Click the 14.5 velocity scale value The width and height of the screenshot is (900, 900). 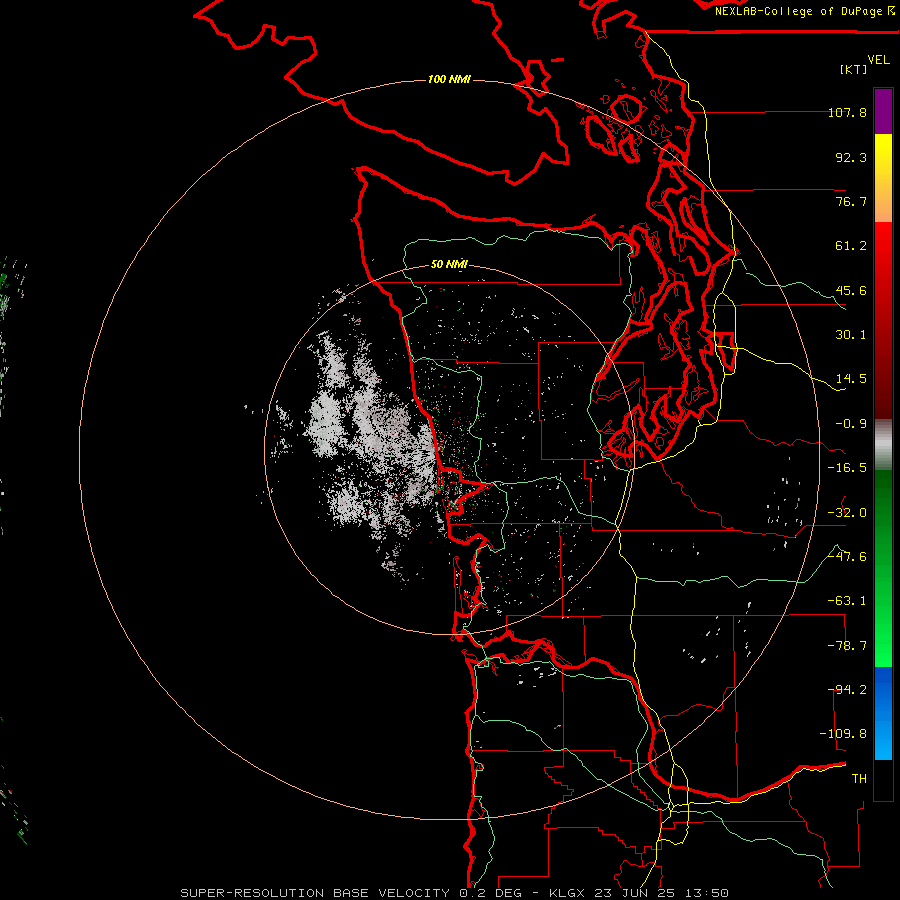(851, 379)
